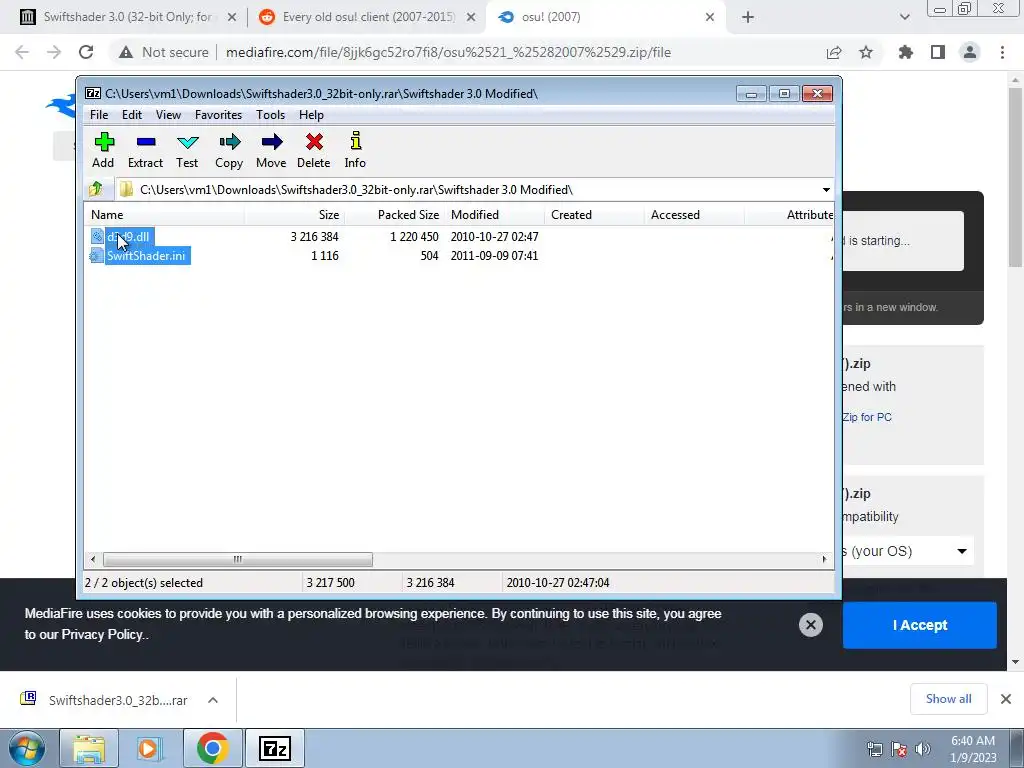Click the red Delete icon
The image size is (1024, 768).
(x=313, y=150)
